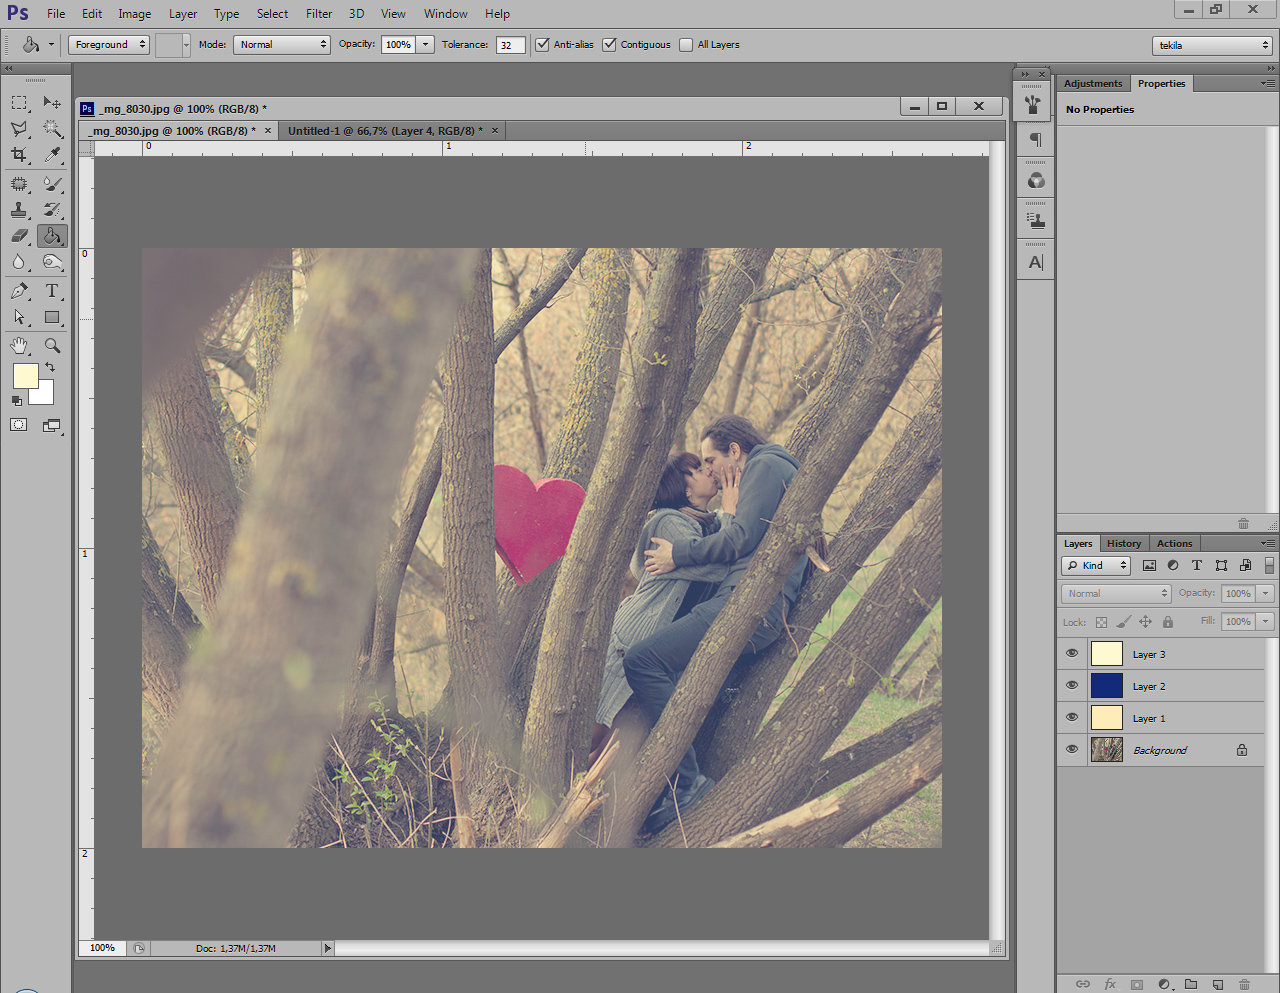Select the History Brush tool
Image resolution: width=1280 pixels, height=993 pixels.
(52, 210)
